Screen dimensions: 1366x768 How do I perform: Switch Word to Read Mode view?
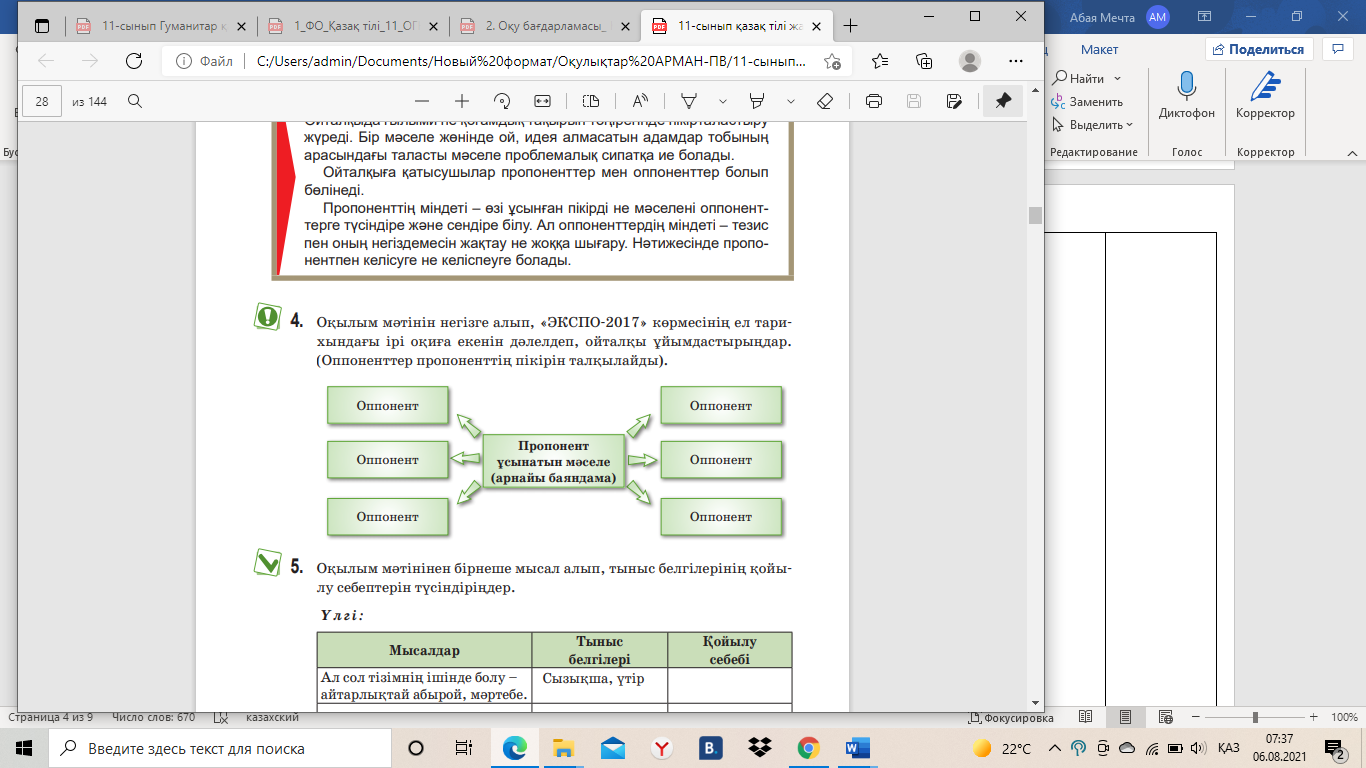point(1086,718)
